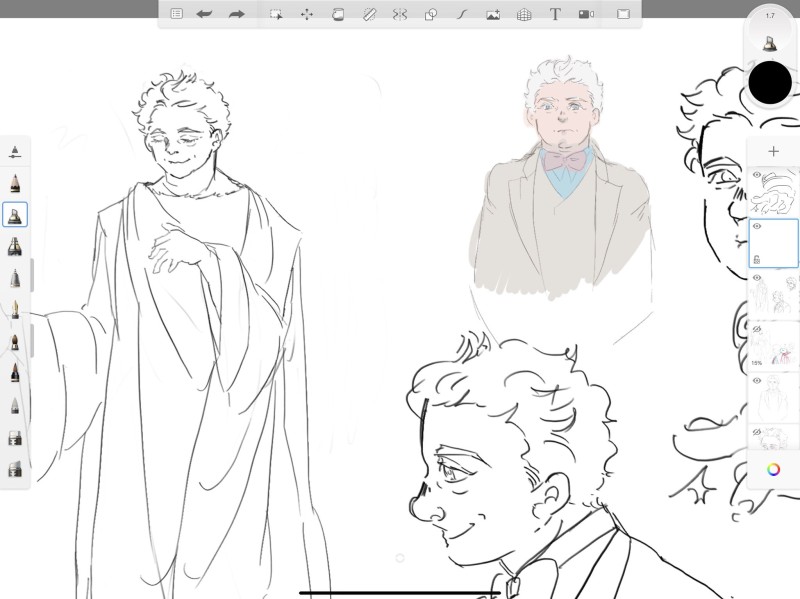Turn on Predictive Stroke curve tool
The height and width of the screenshot is (599, 800).
[x=462, y=14]
